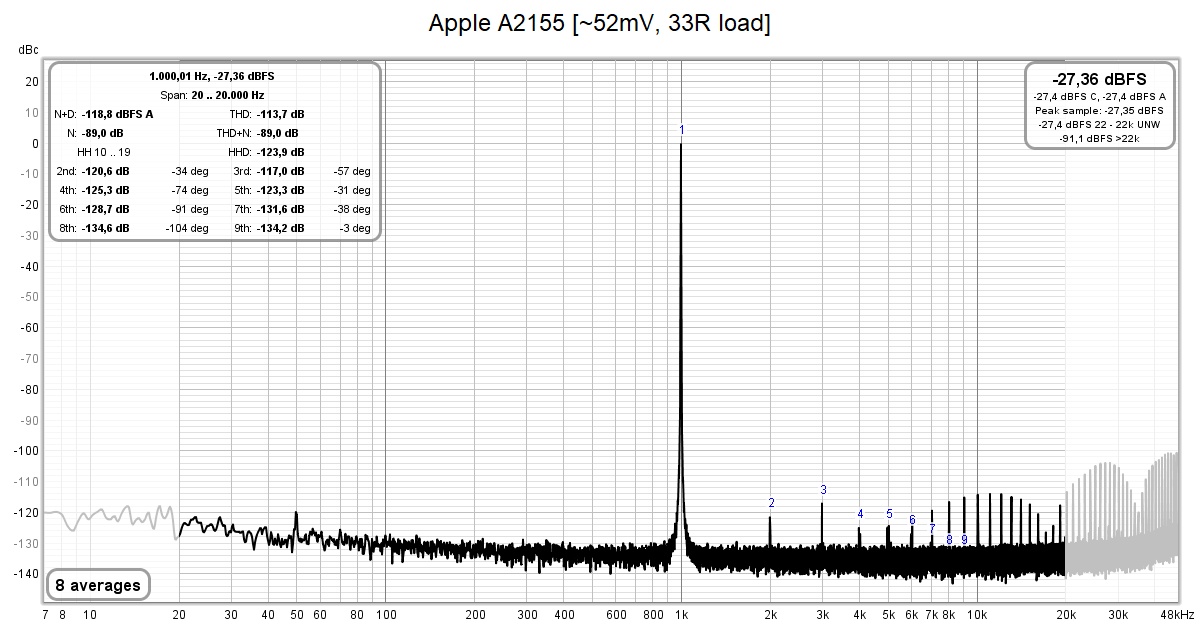This screenshot has height=627, width=1200.
Task: Click the -91 deg phase value
Action: [x=190, y=209]
